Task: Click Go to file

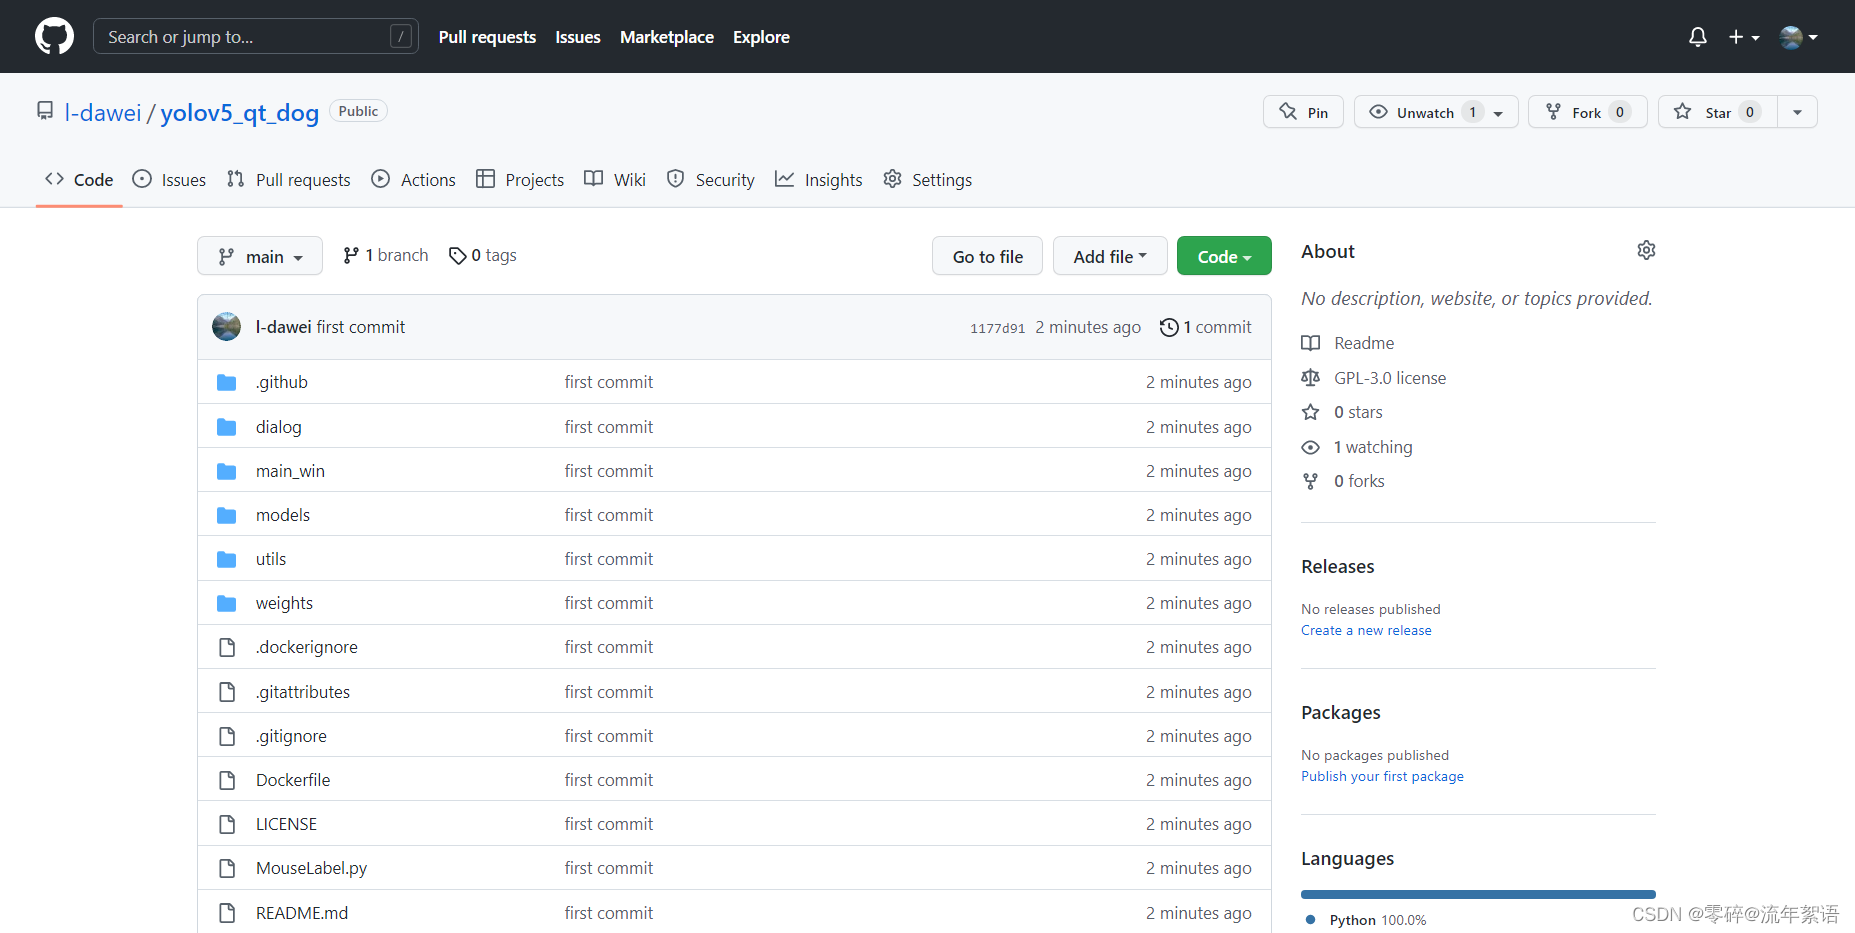Action: tap(987, 256)
